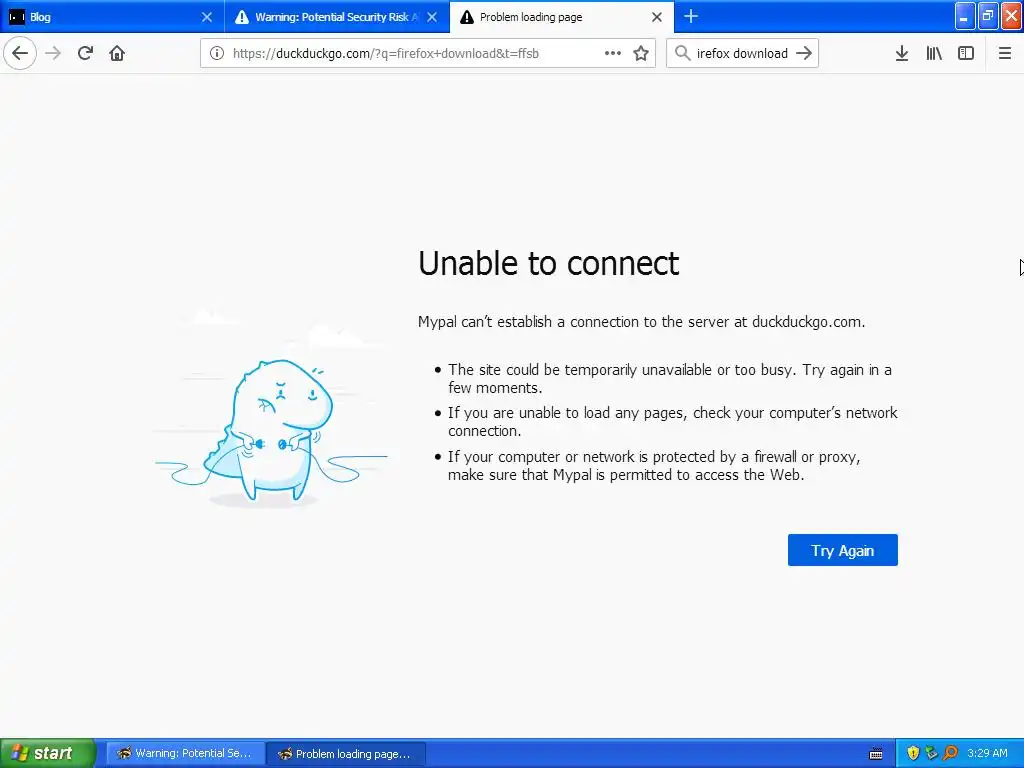Click the forward navigation arrow
Screen dimensions: 1024x768
click(53, 53)
